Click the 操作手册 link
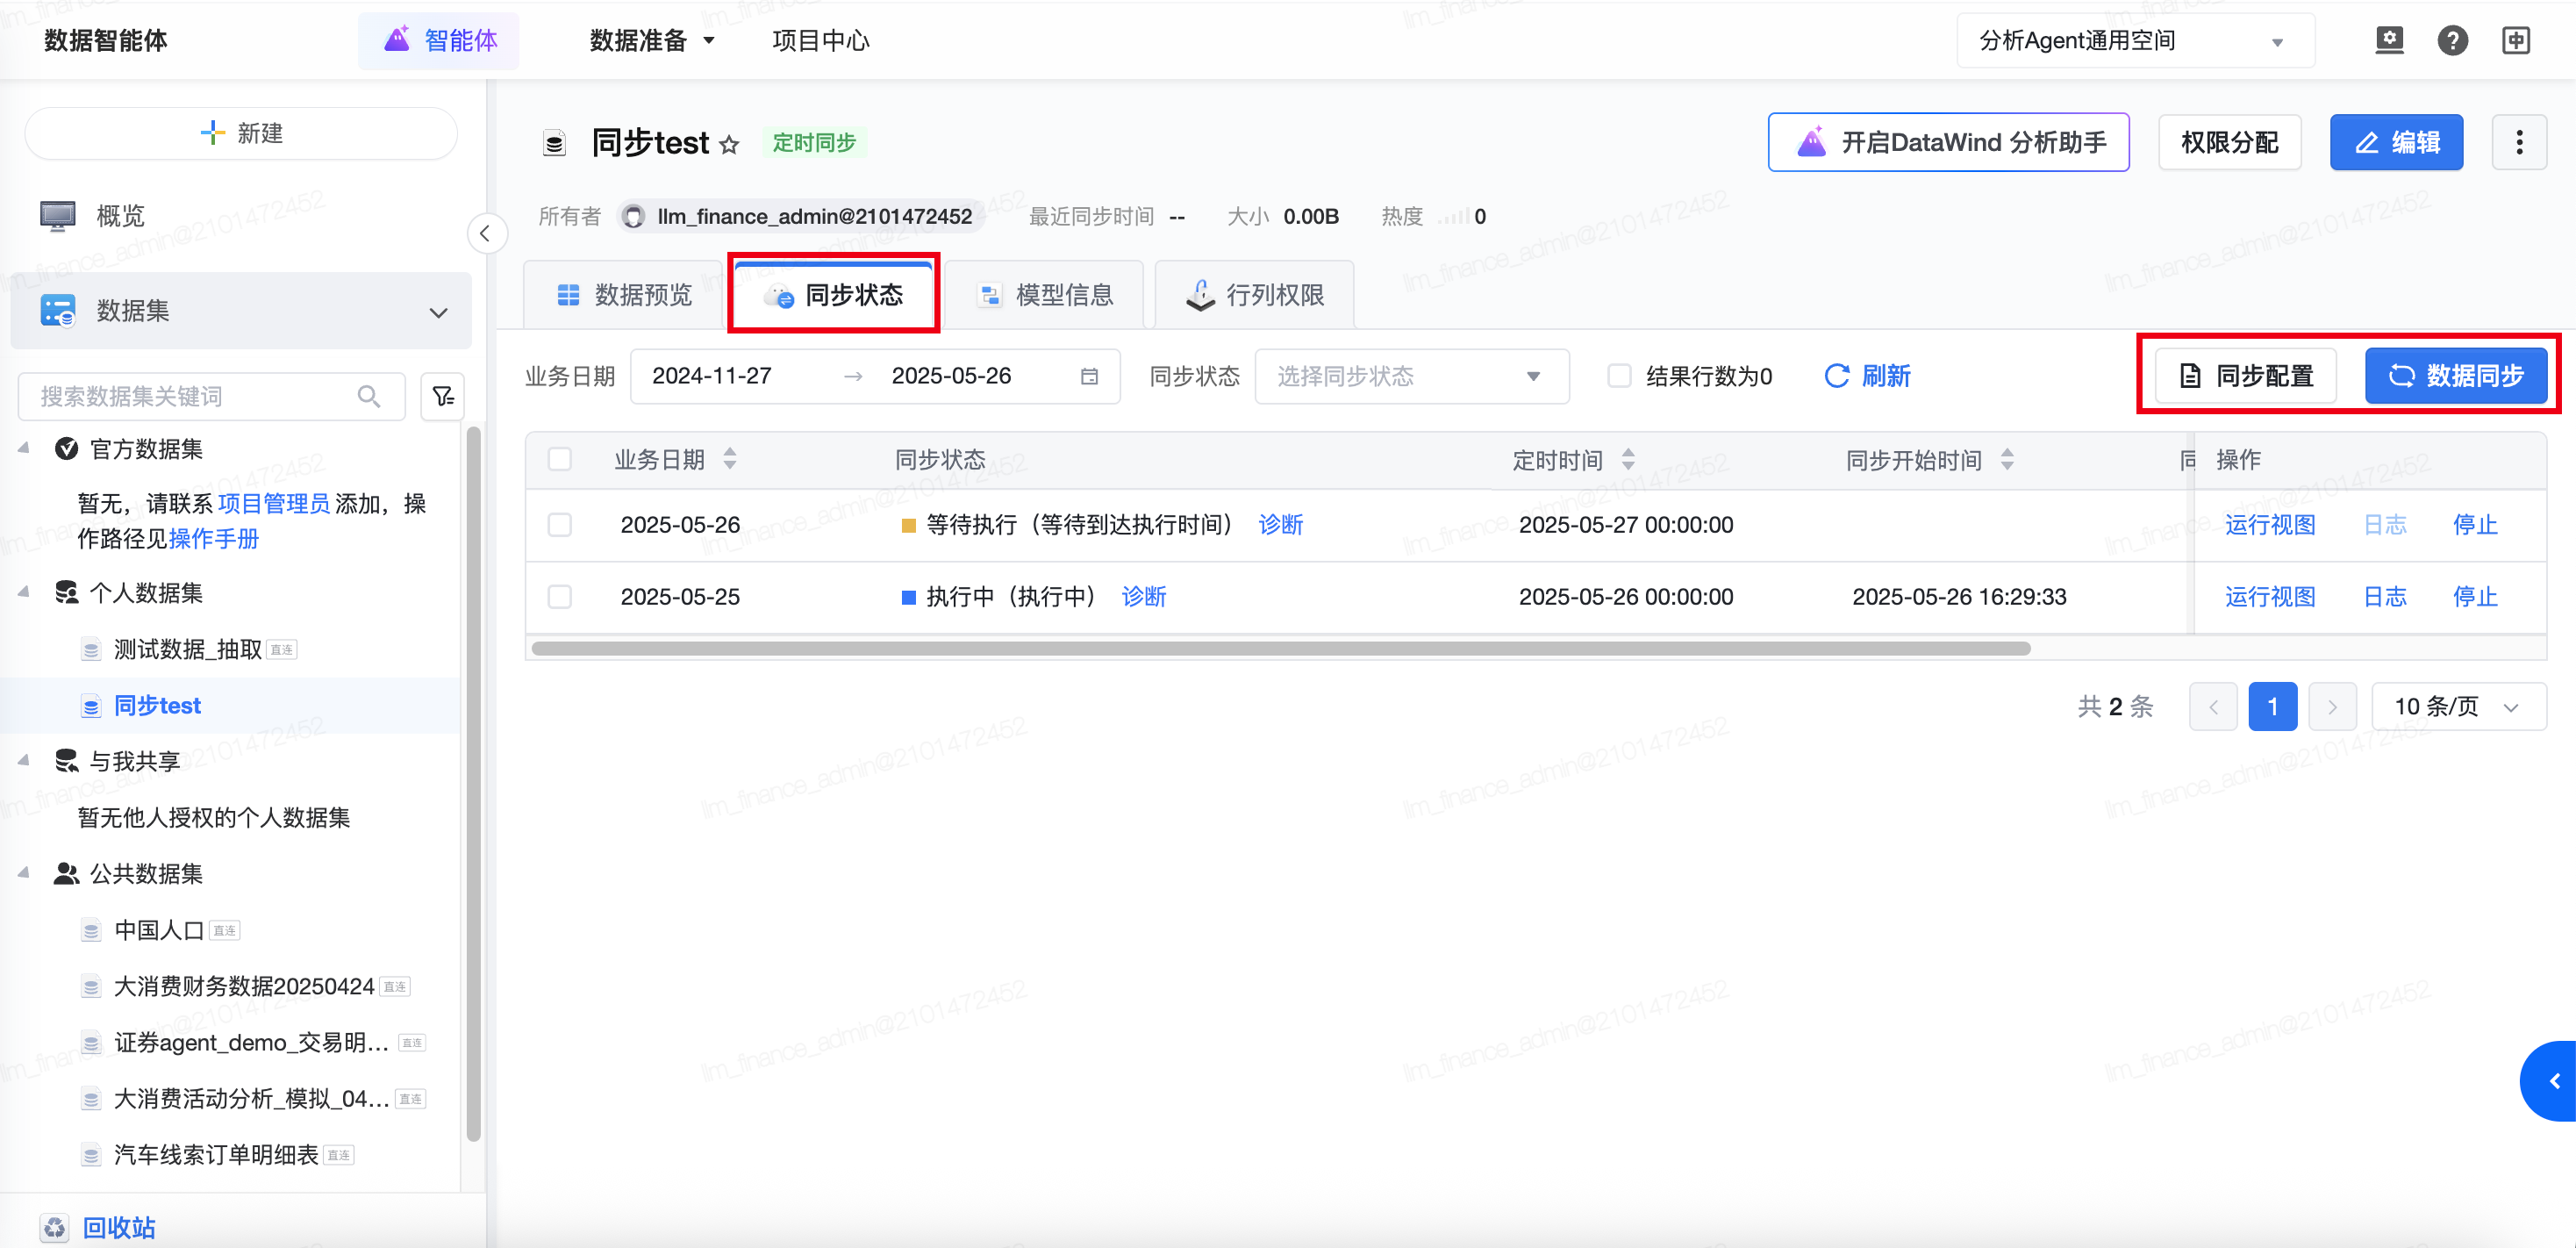The width and height of the screenshot is (2576, 1248). click(x=214, y=539)
